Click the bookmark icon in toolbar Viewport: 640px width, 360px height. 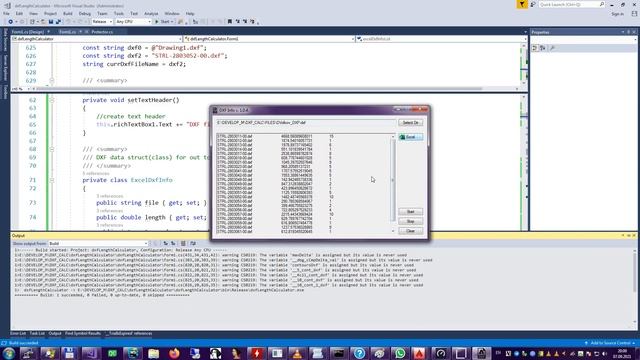(230, 22)
